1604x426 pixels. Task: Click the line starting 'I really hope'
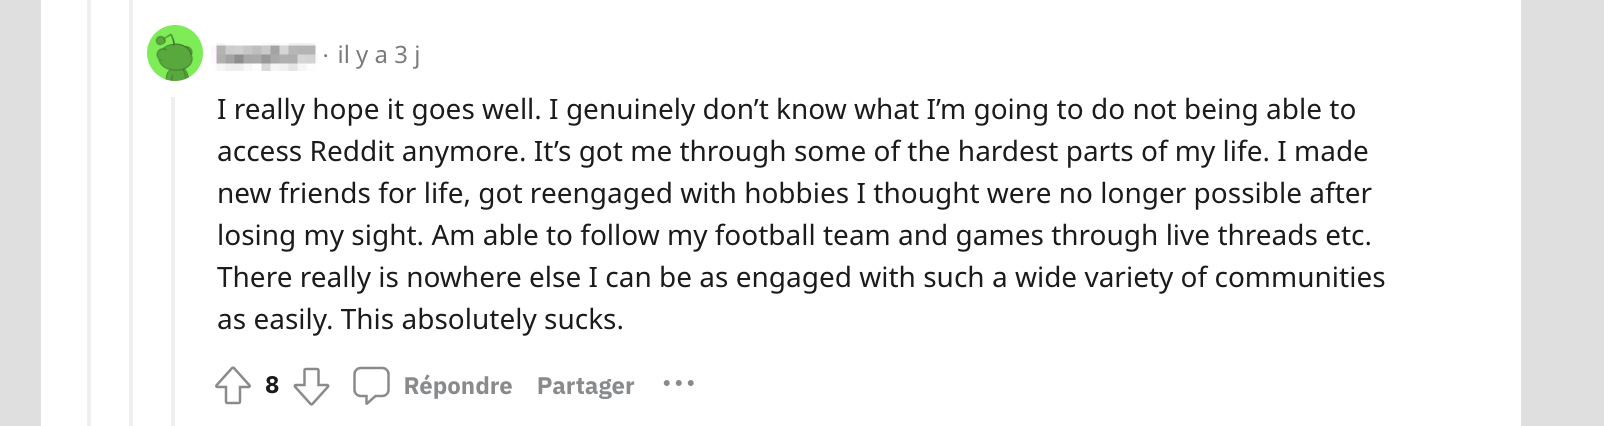point(787,109)
